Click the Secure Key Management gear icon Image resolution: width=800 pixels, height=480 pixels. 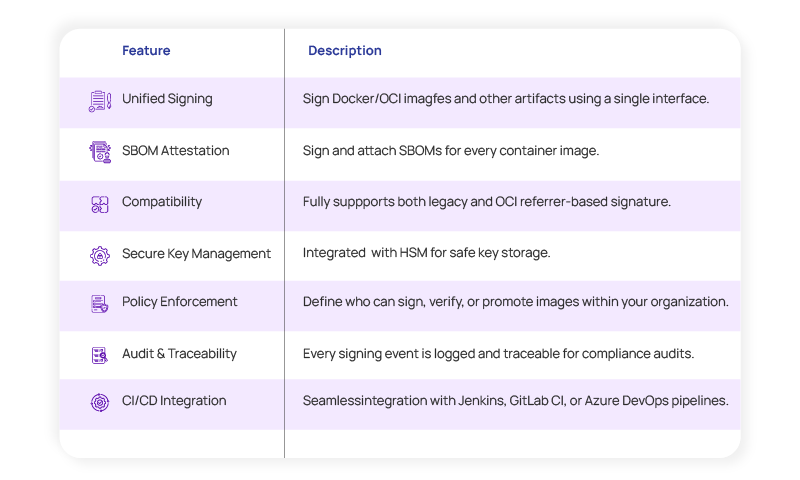[100, 255]
